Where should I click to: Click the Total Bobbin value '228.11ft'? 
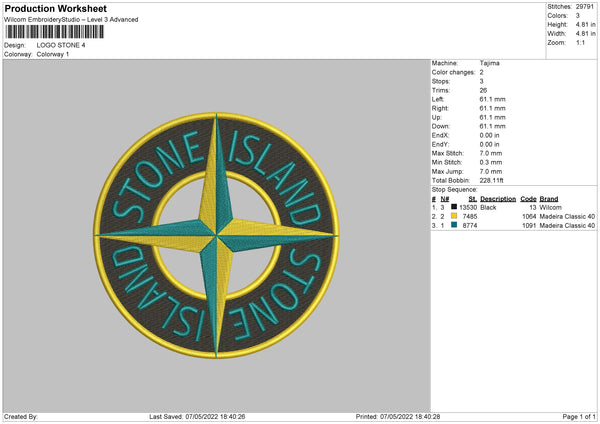491,181
